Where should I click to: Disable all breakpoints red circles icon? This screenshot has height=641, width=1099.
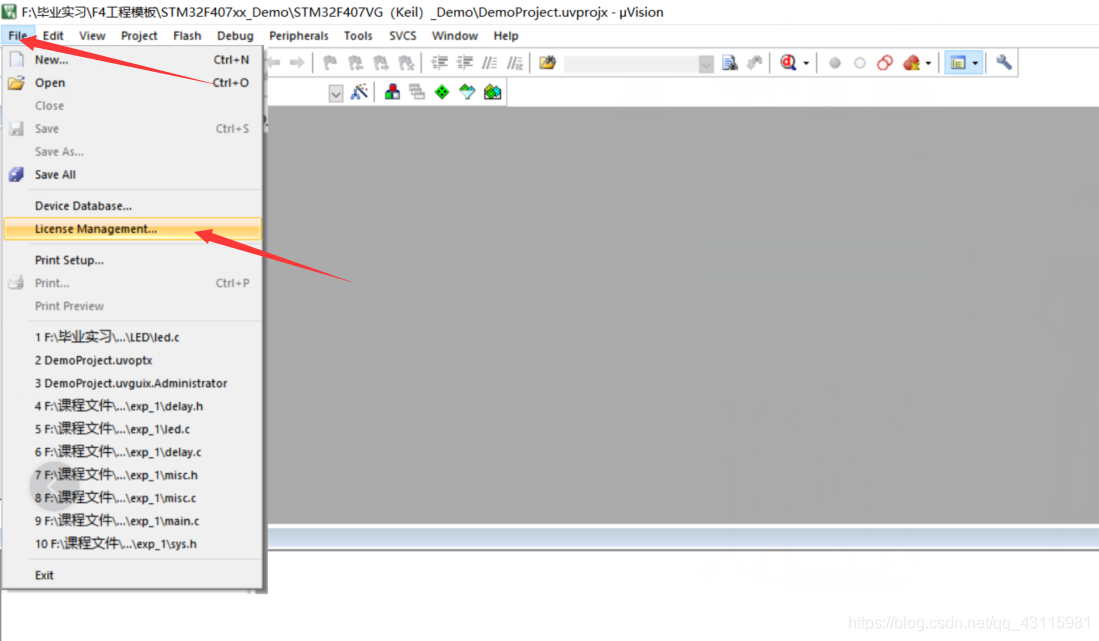pyautogui.click(x=885, y=63)
